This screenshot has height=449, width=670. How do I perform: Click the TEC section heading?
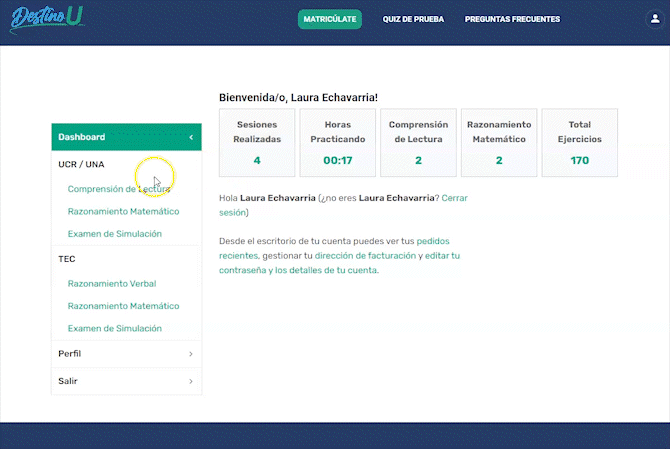pos(67,259)
